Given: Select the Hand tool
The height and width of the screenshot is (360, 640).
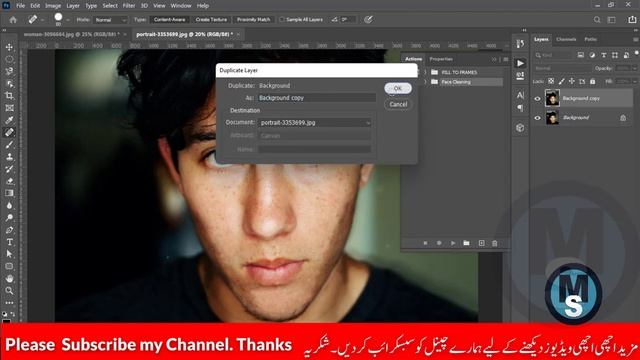Looking at the screenshot, I should (9, 278).
